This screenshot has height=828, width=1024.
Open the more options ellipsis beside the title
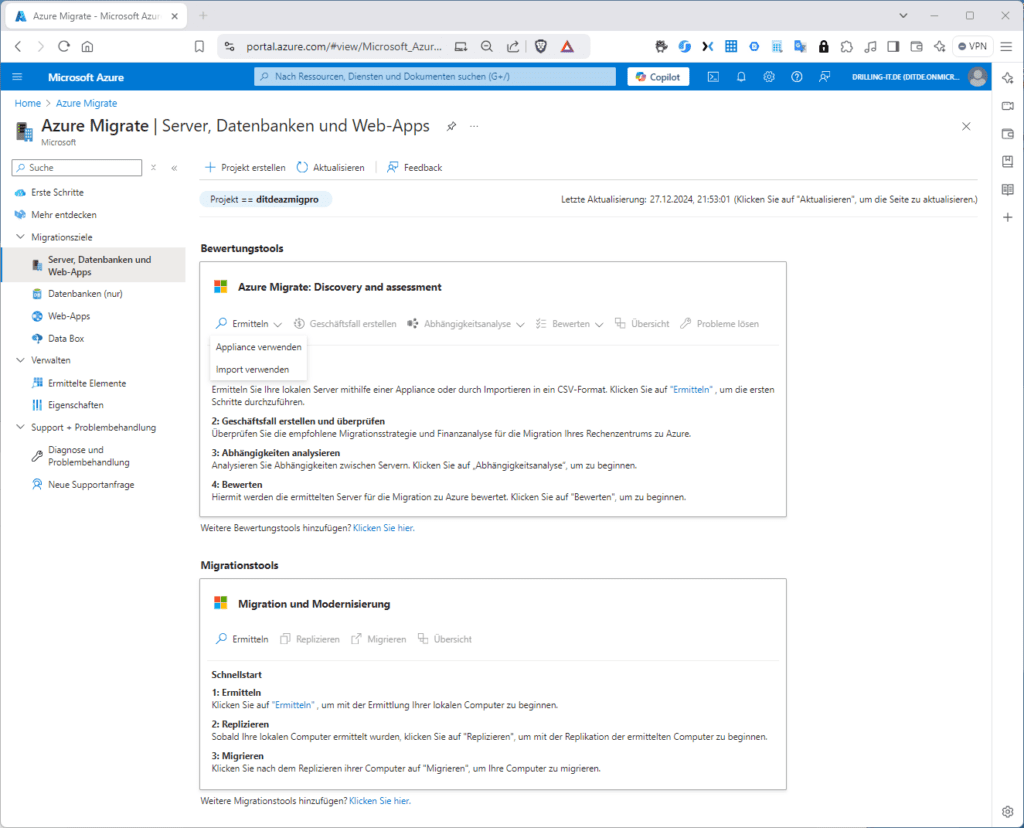coord(474,126)
